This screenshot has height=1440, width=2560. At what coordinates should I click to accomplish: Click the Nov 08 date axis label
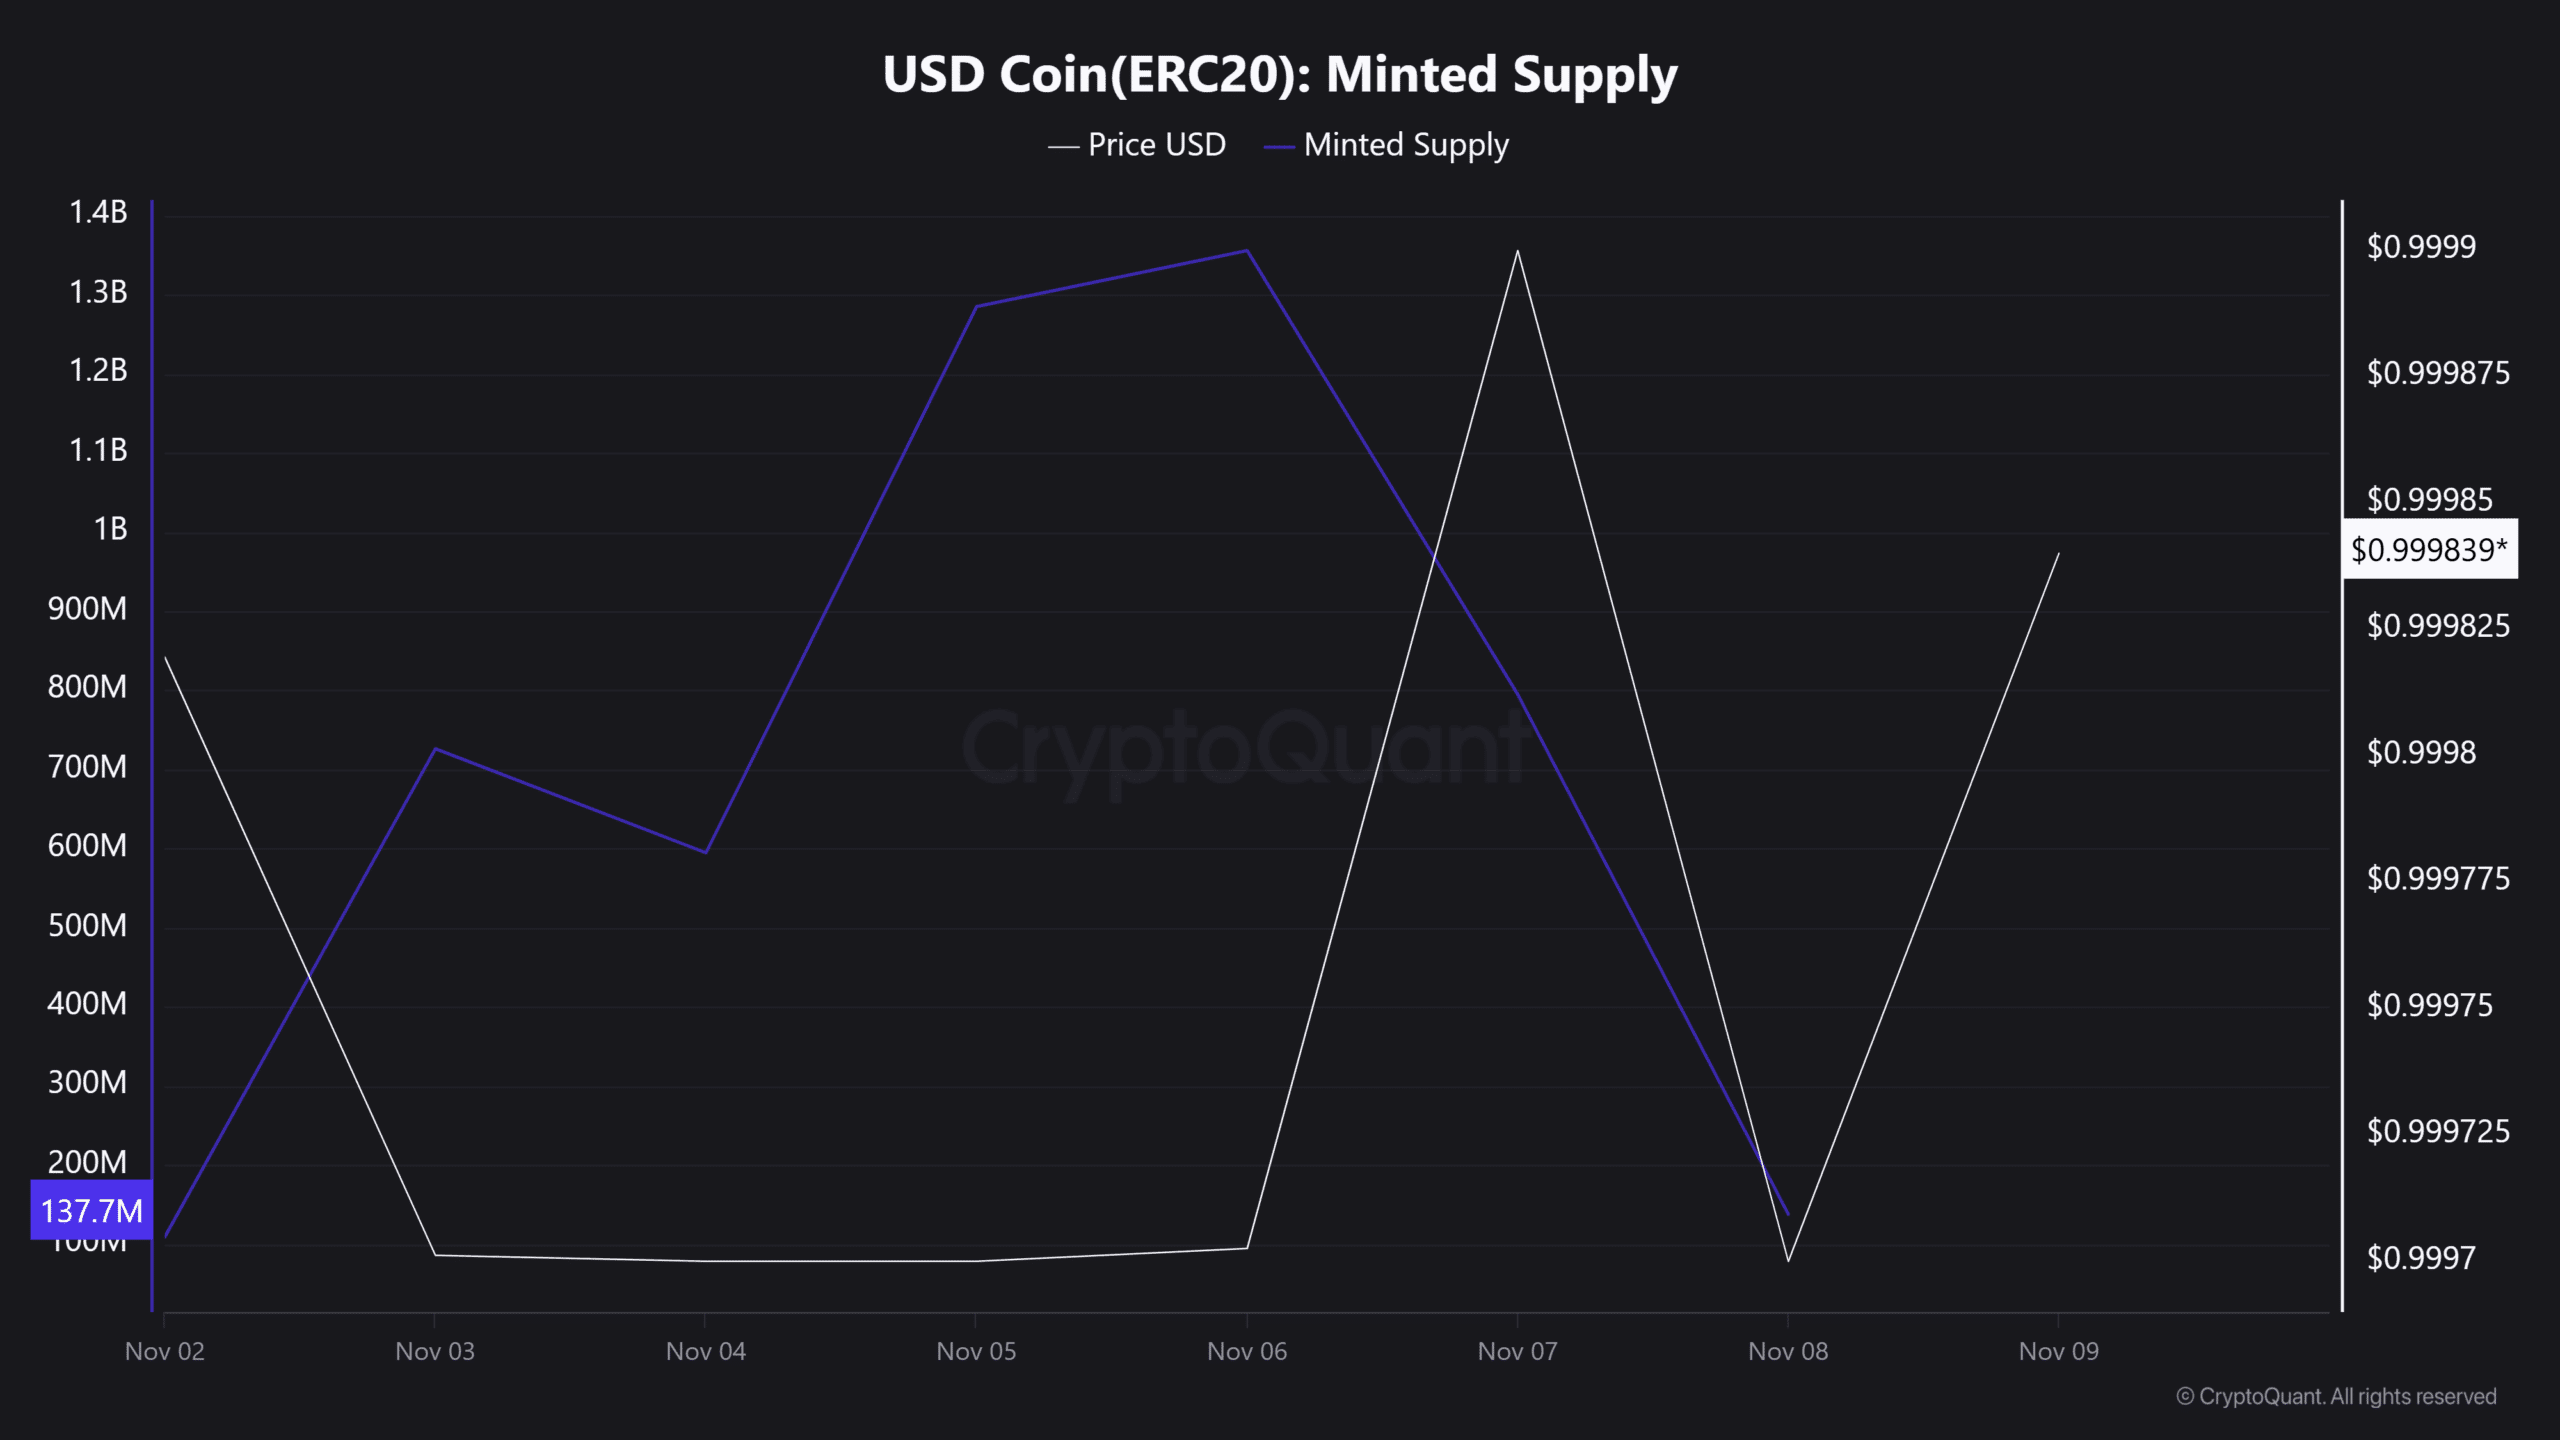1788,1351
